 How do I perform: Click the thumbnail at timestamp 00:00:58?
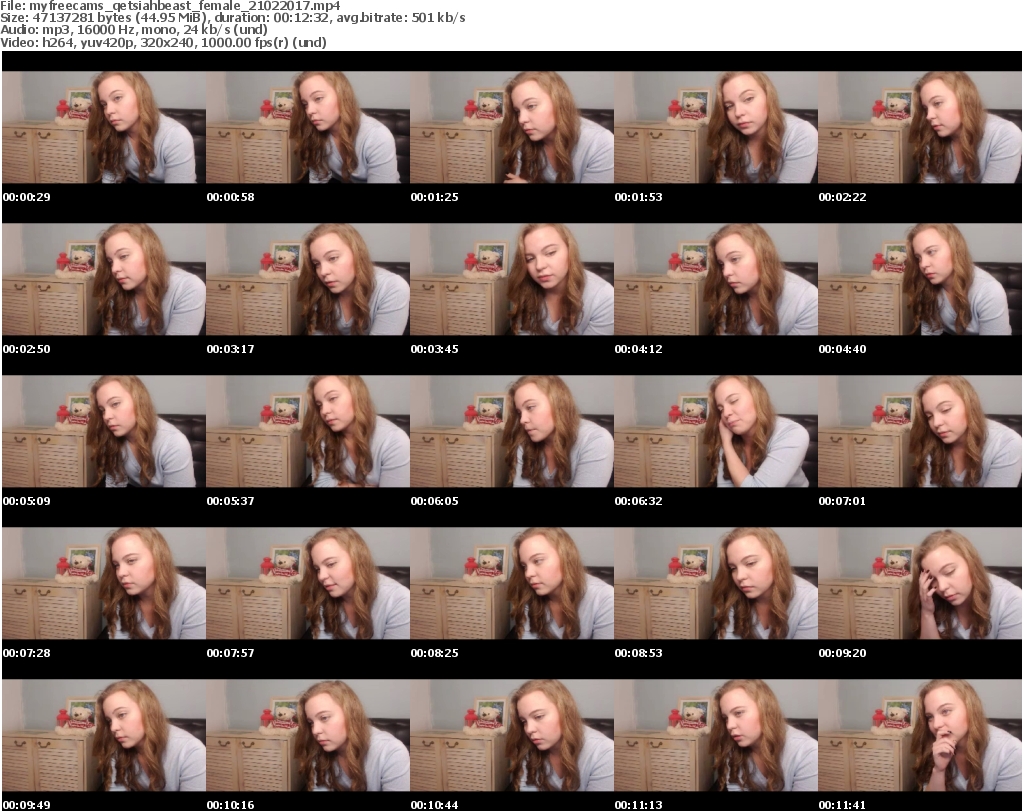point(308,127)
